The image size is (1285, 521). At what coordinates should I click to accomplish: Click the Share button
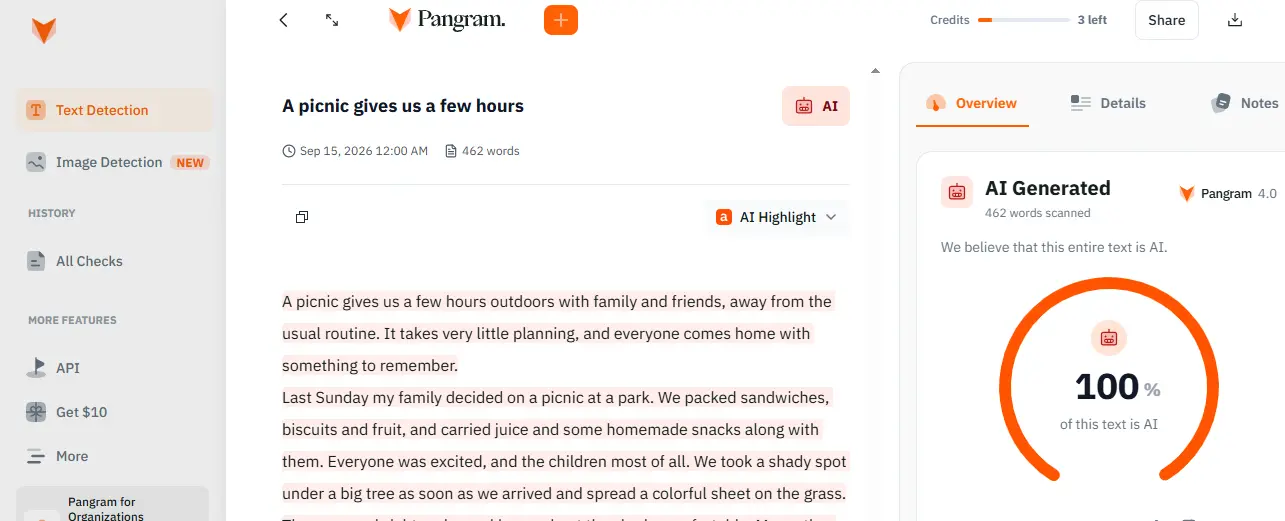[1167, 20]
